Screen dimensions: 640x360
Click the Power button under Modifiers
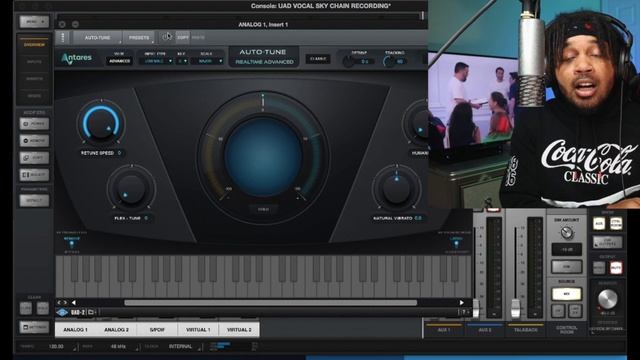(x=34, y=124)
